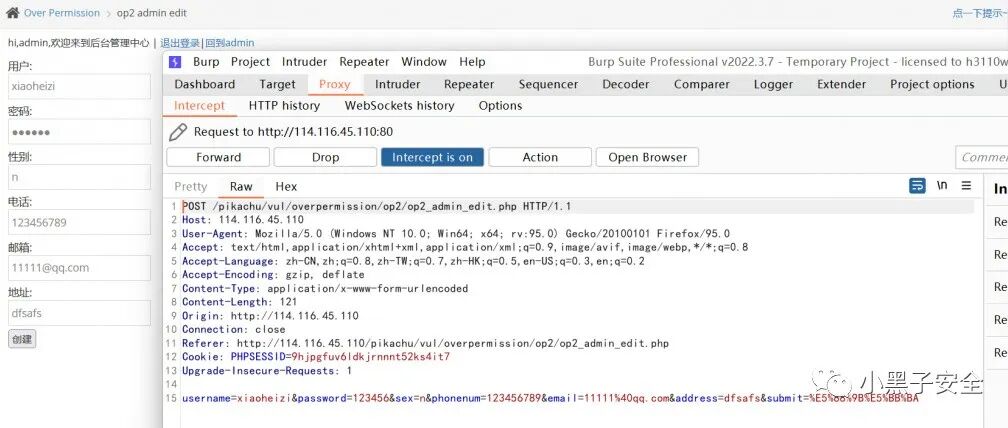Click the 创建 create button
Image resolution: width=1008 pixels, height=428 pixels.
click(x=22, y=339)
